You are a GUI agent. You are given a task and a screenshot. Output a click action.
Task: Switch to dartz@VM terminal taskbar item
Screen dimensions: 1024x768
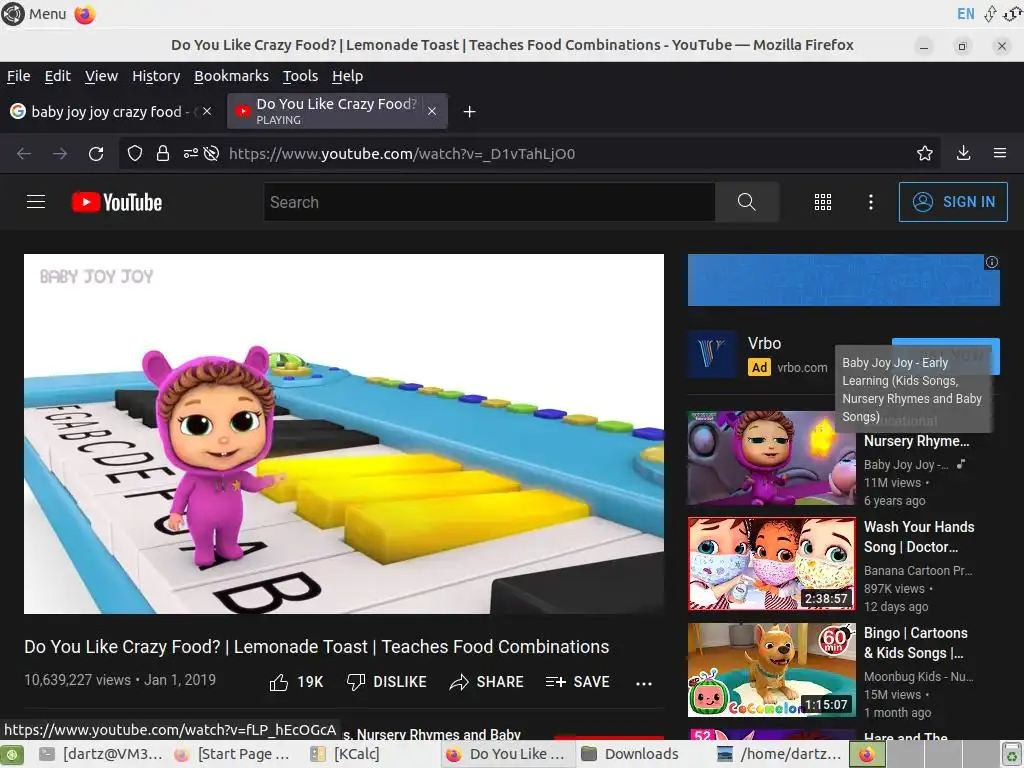coord(101,754)
